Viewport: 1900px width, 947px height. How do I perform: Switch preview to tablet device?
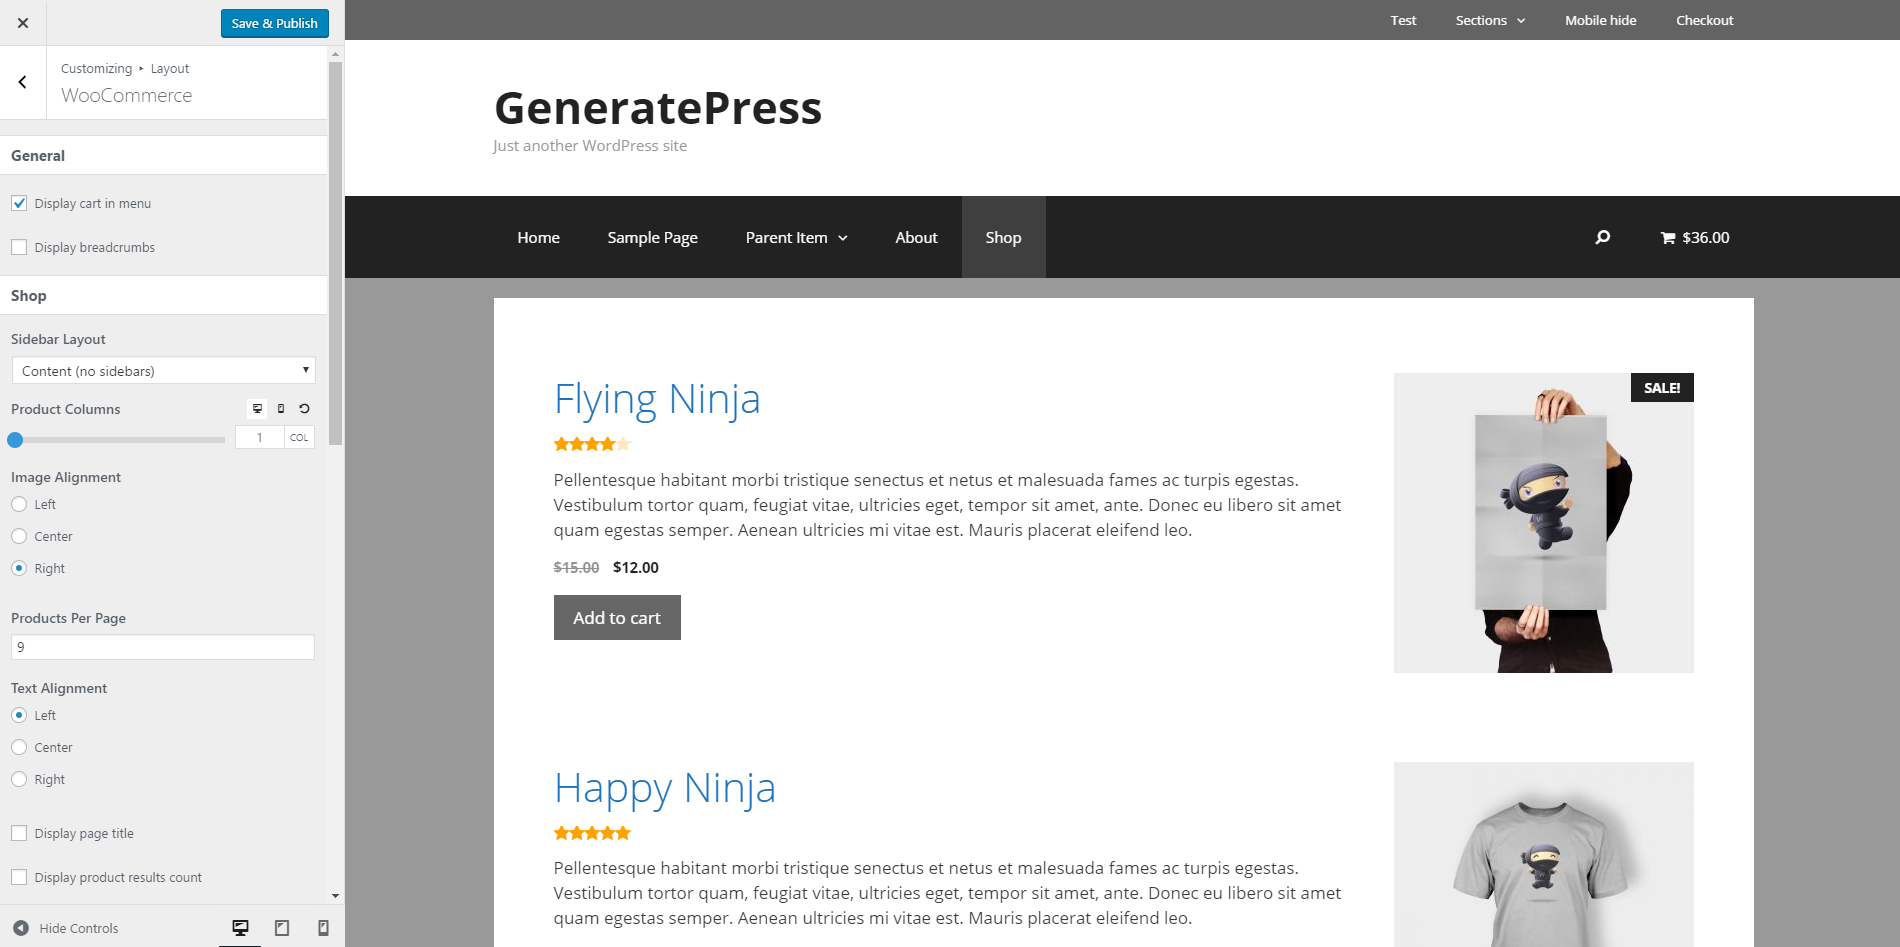click(282, 928)
